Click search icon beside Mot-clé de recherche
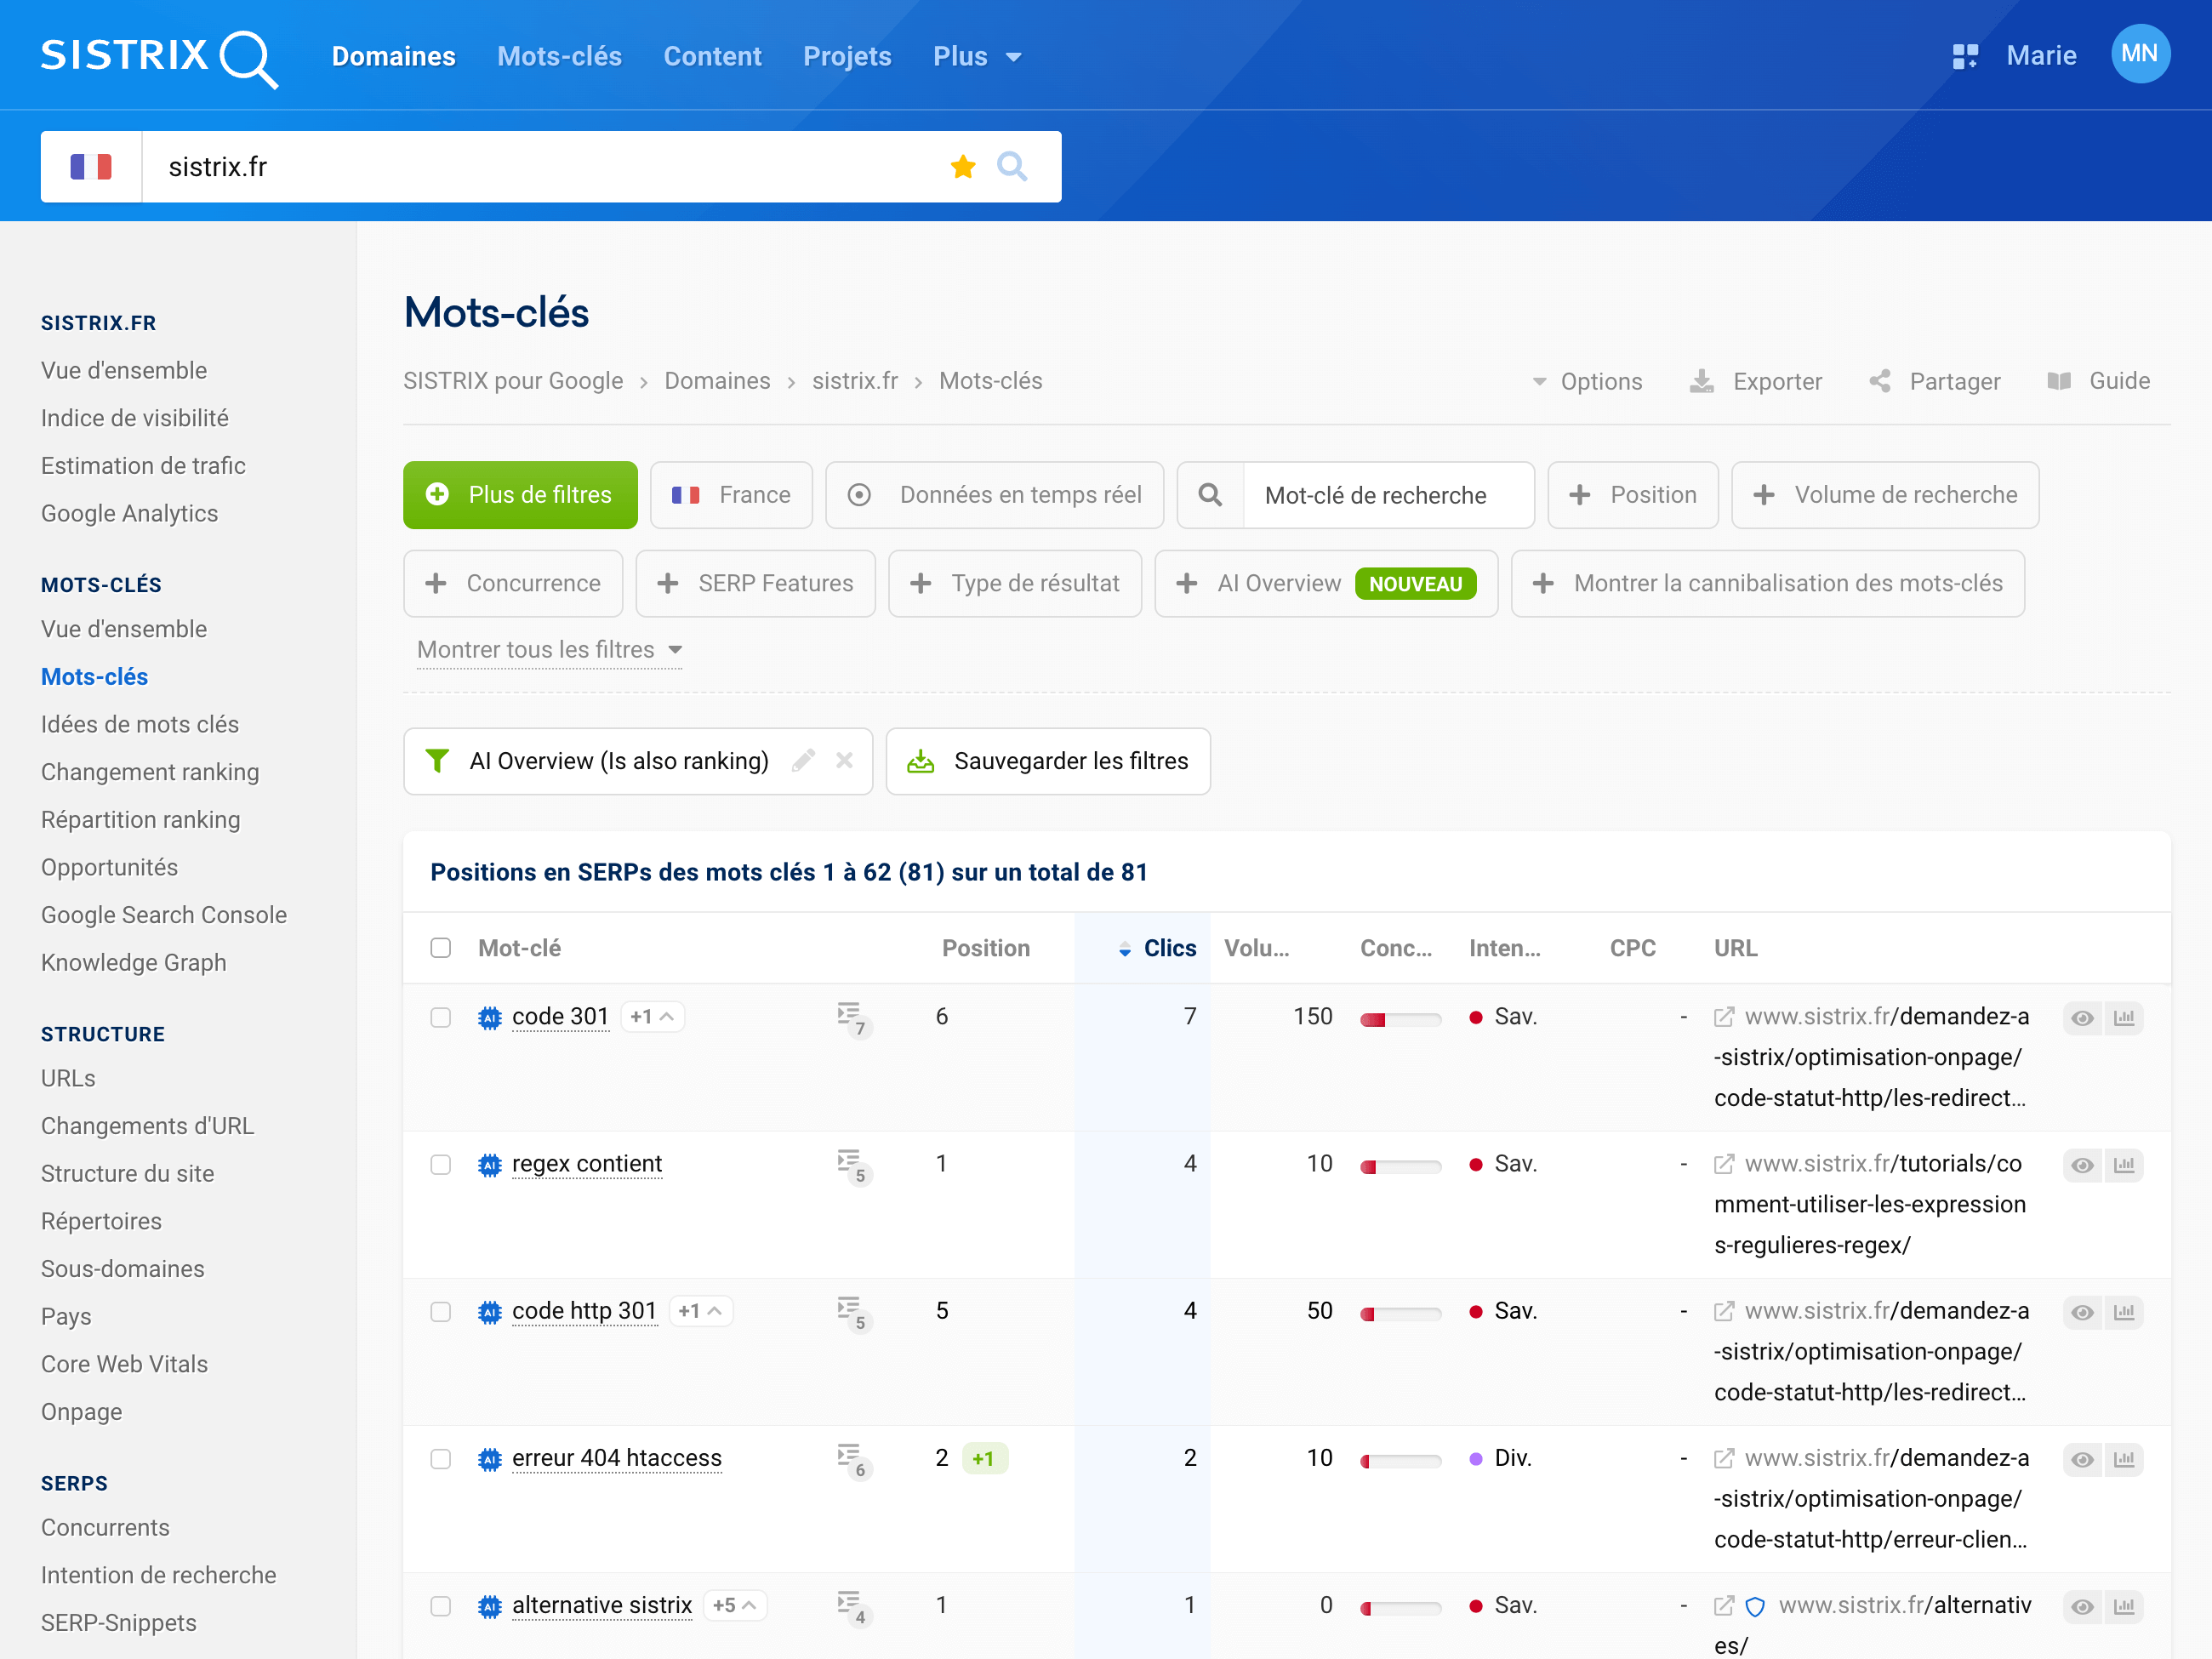 pyautogui.click(x=1209, y=495)
